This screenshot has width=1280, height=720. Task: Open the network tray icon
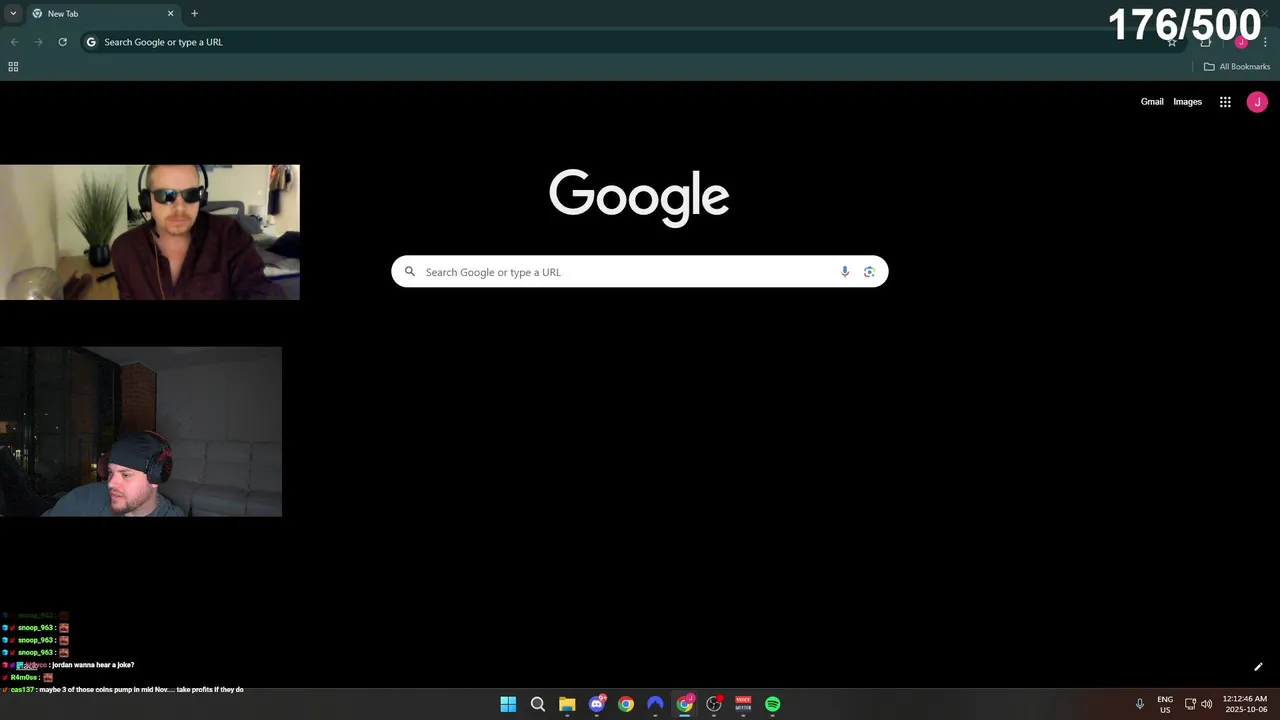pos(1190,704)
